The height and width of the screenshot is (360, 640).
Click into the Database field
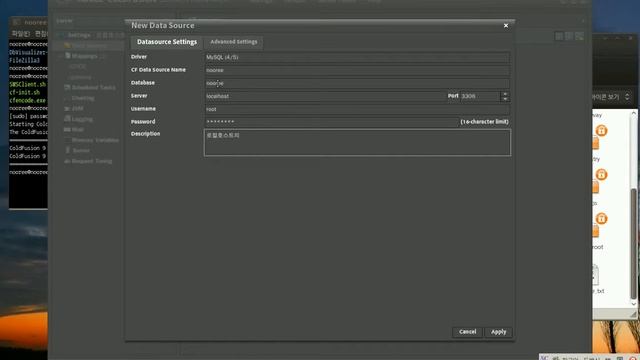coord(357,83)
